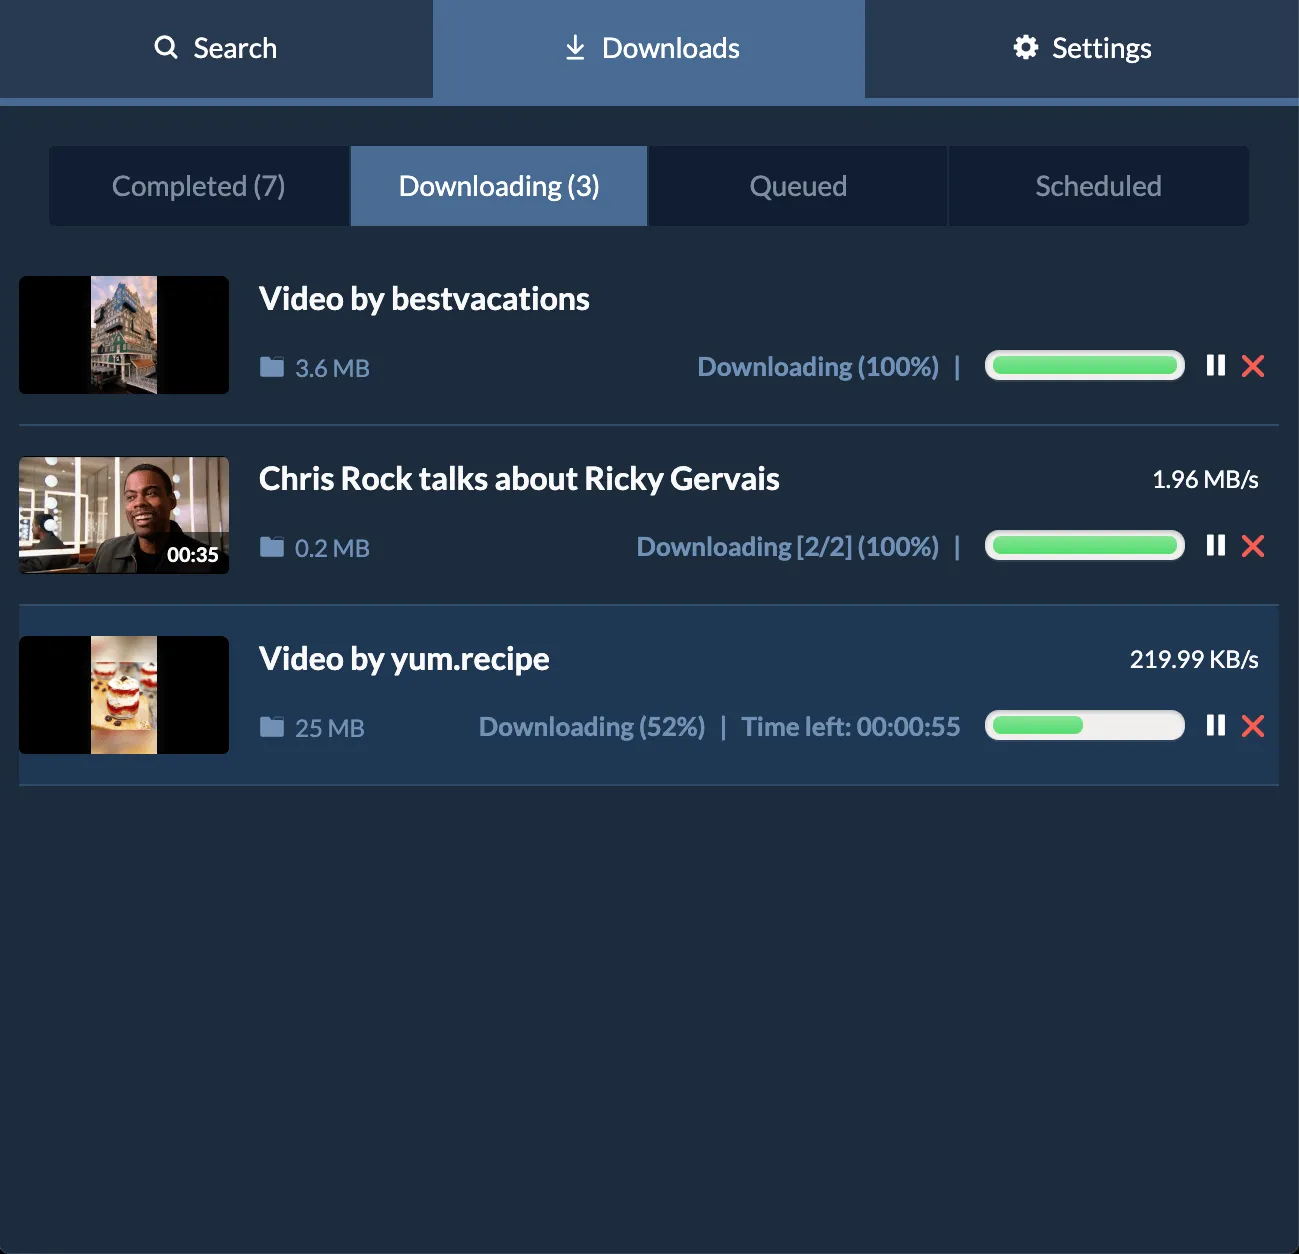Cancel the Chris Rock download
This screenshot has height=1254, width=1299.
[x=1253, y=546]
